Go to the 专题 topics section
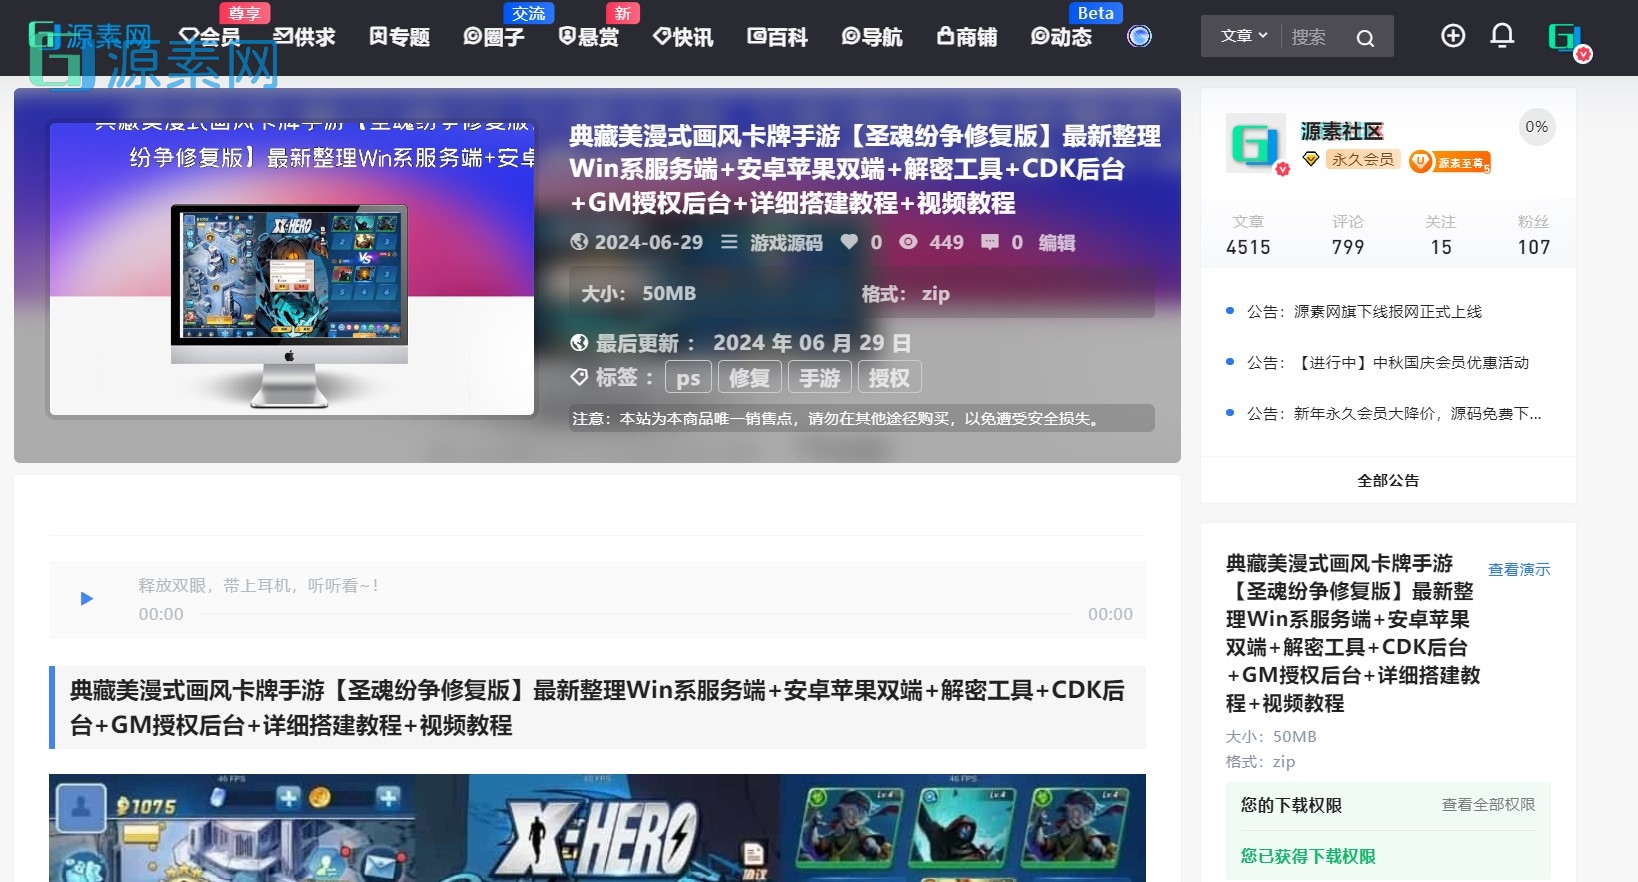Screen dimensions: 1638x882 (x=399, y=37)
